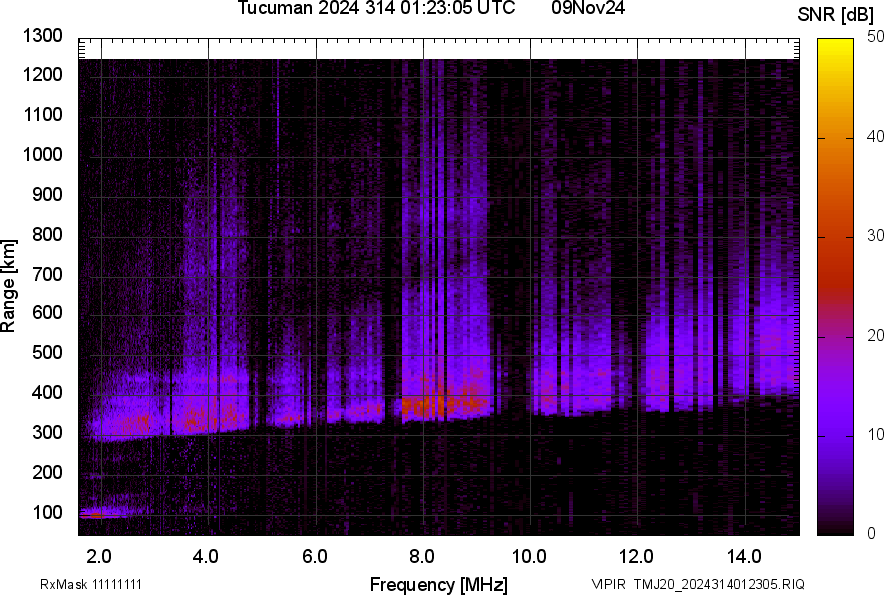Click the Tucuman timestamp title text
Screen dimensions: 884x595
[x=376, y=9]
